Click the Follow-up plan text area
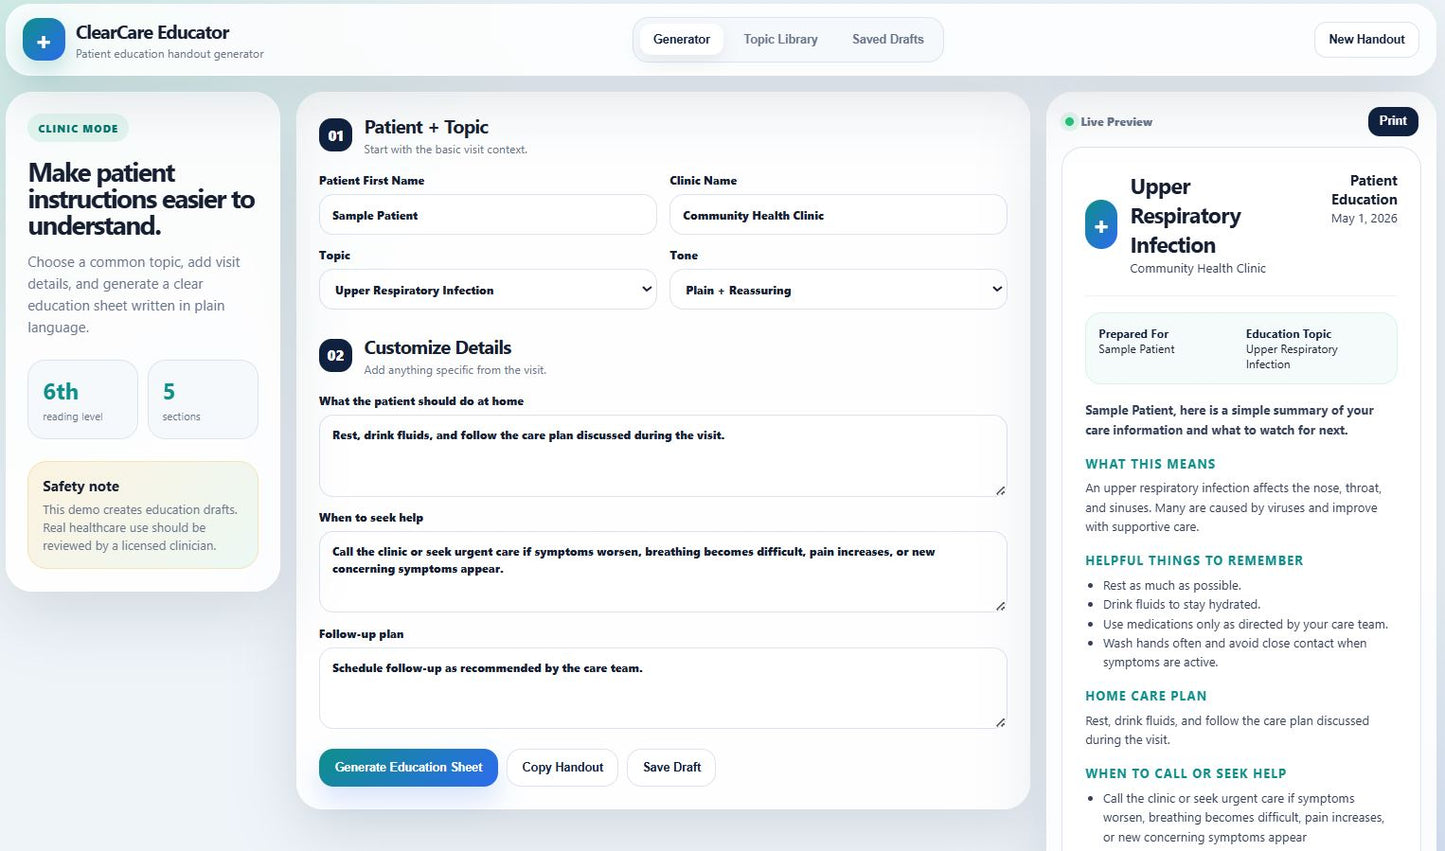 (663, 688)
